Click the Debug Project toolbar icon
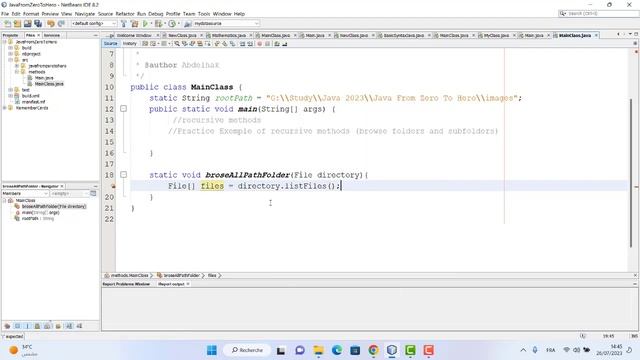Image resolution: width=640 pixels, height=360 pixels. pos(158,24)
